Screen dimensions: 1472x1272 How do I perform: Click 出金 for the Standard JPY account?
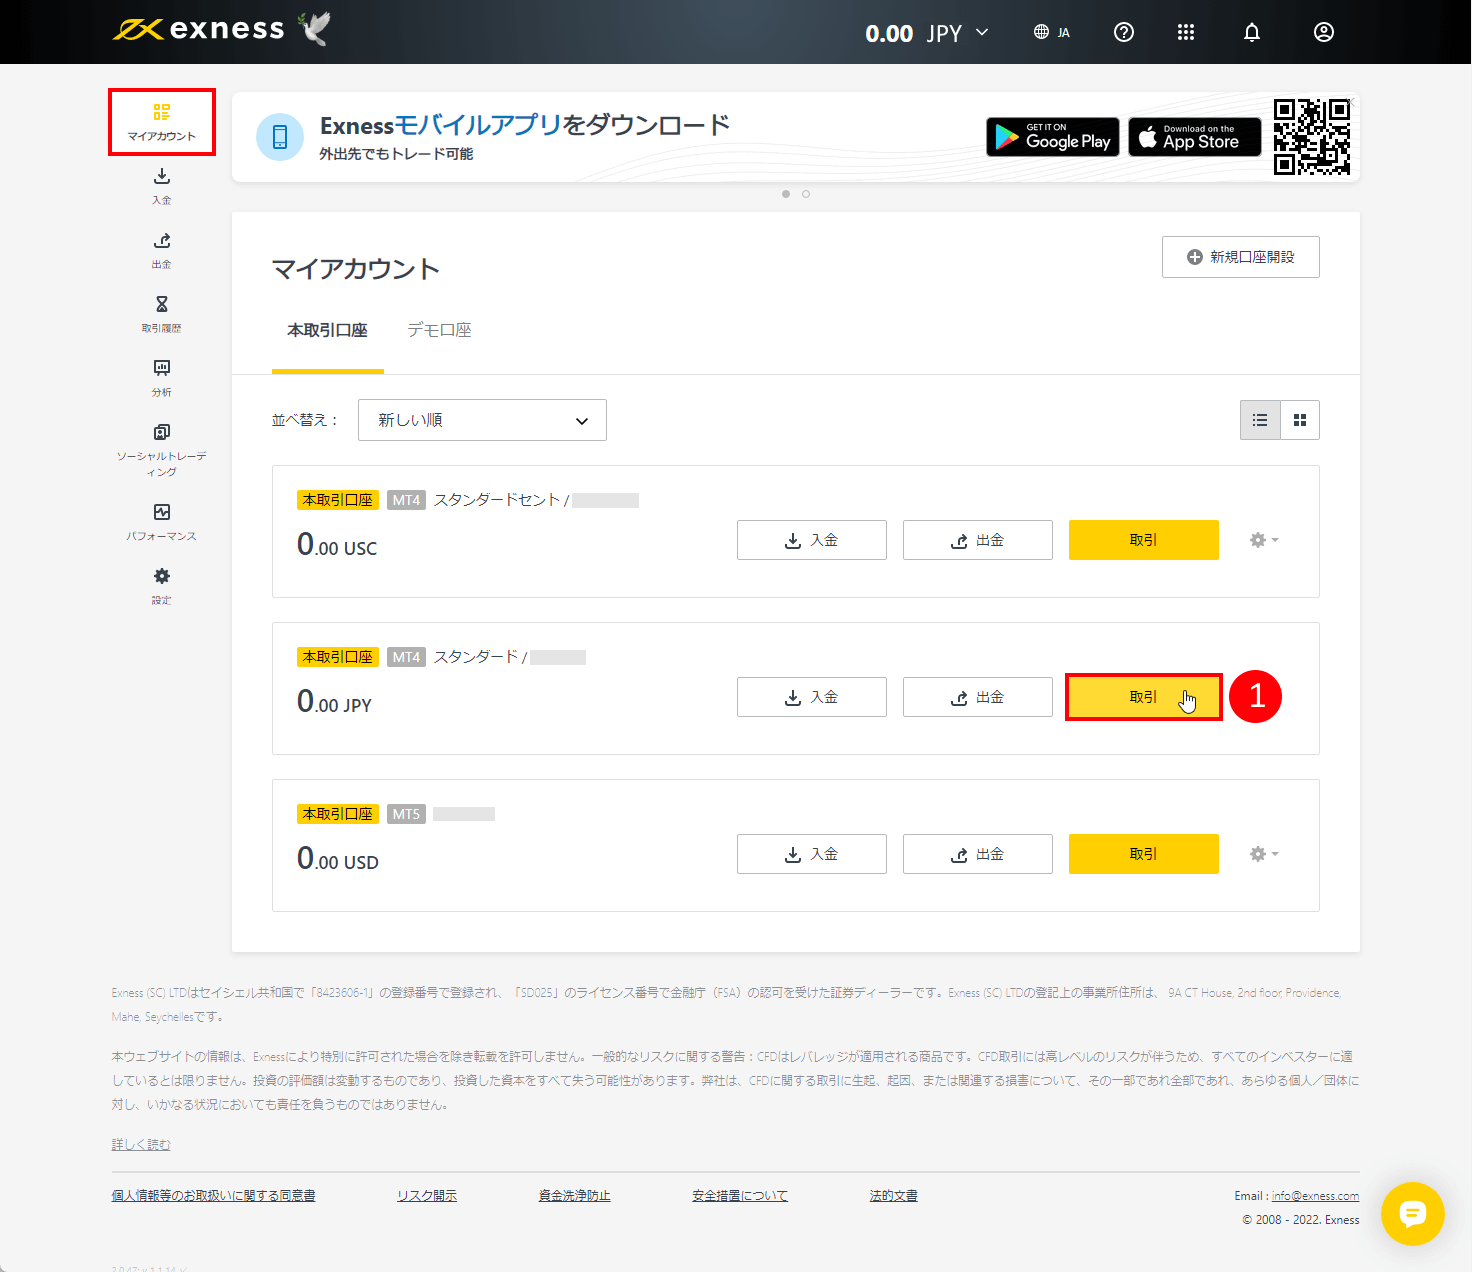978,697
